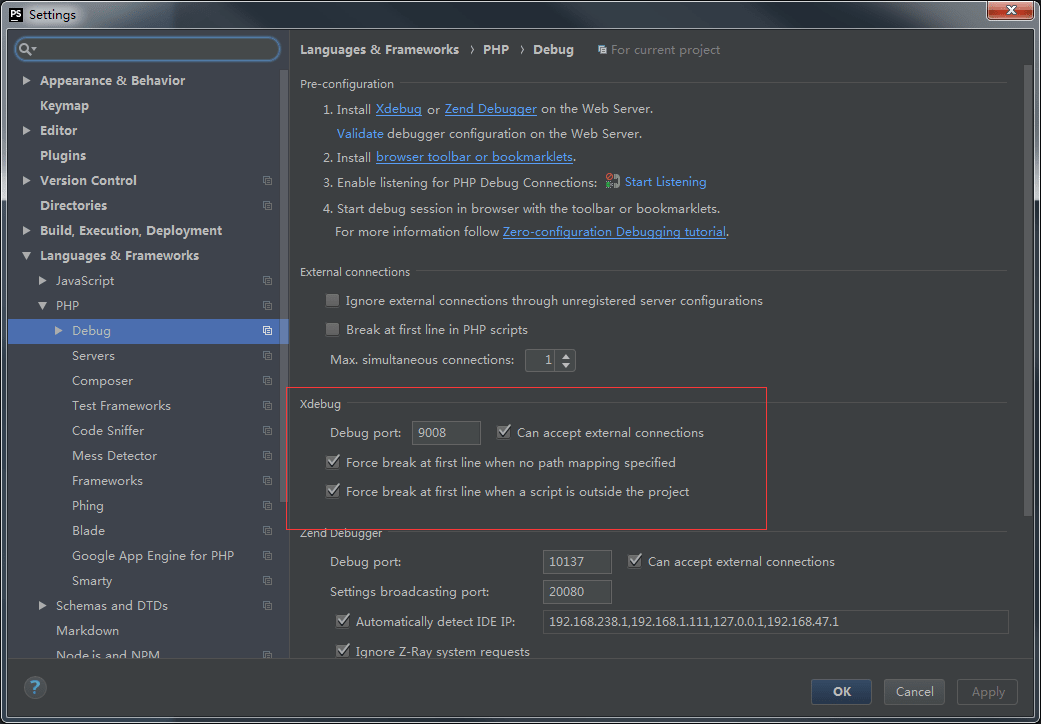Click project-level icon next to Blade
This screenshot has height=724, width=1041.
[x=268, y=531]
